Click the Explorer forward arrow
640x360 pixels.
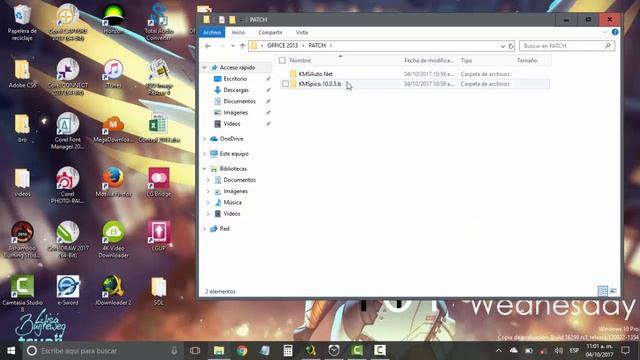point(222,46)
